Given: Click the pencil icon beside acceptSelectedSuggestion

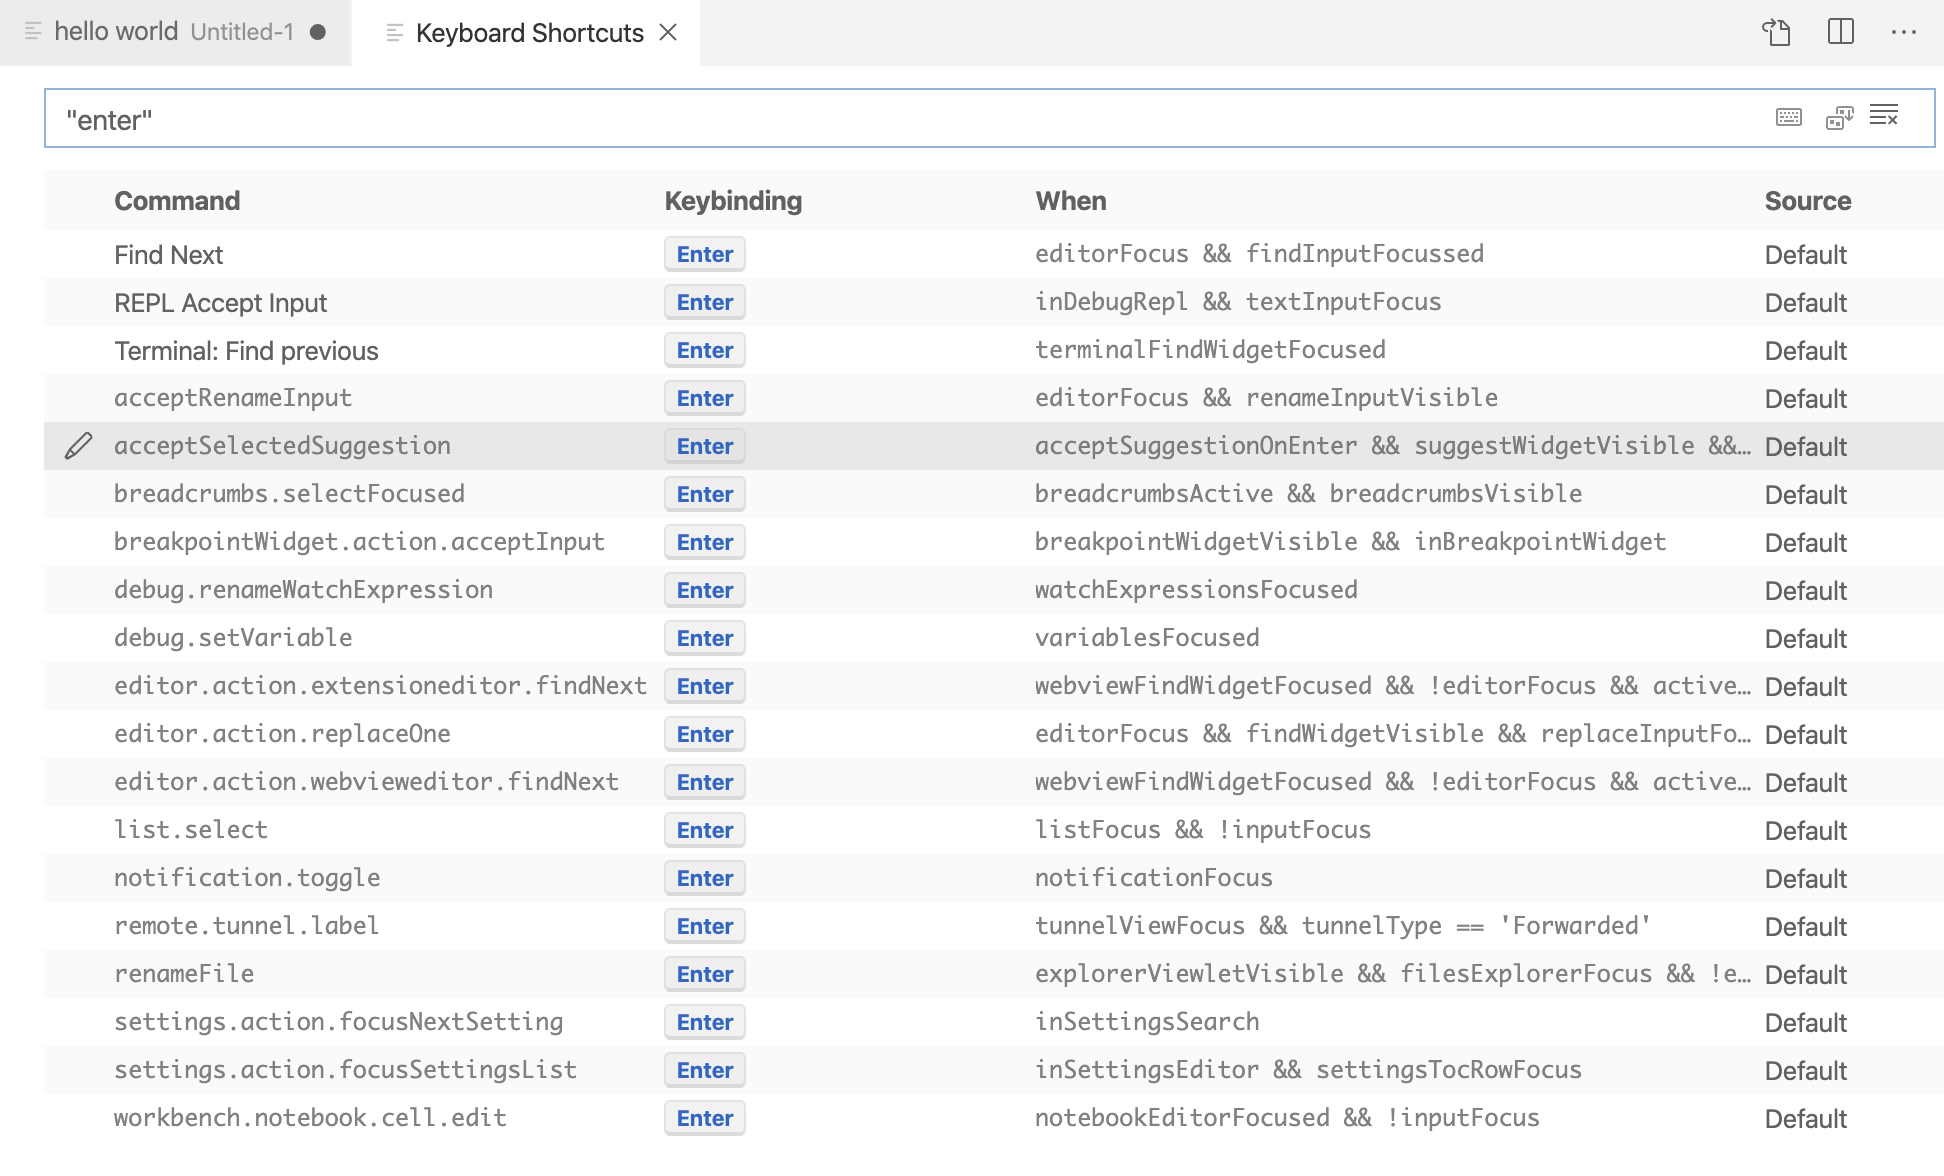Looking at the screenshot, I should pyautogui.click(x=79, y=446).
